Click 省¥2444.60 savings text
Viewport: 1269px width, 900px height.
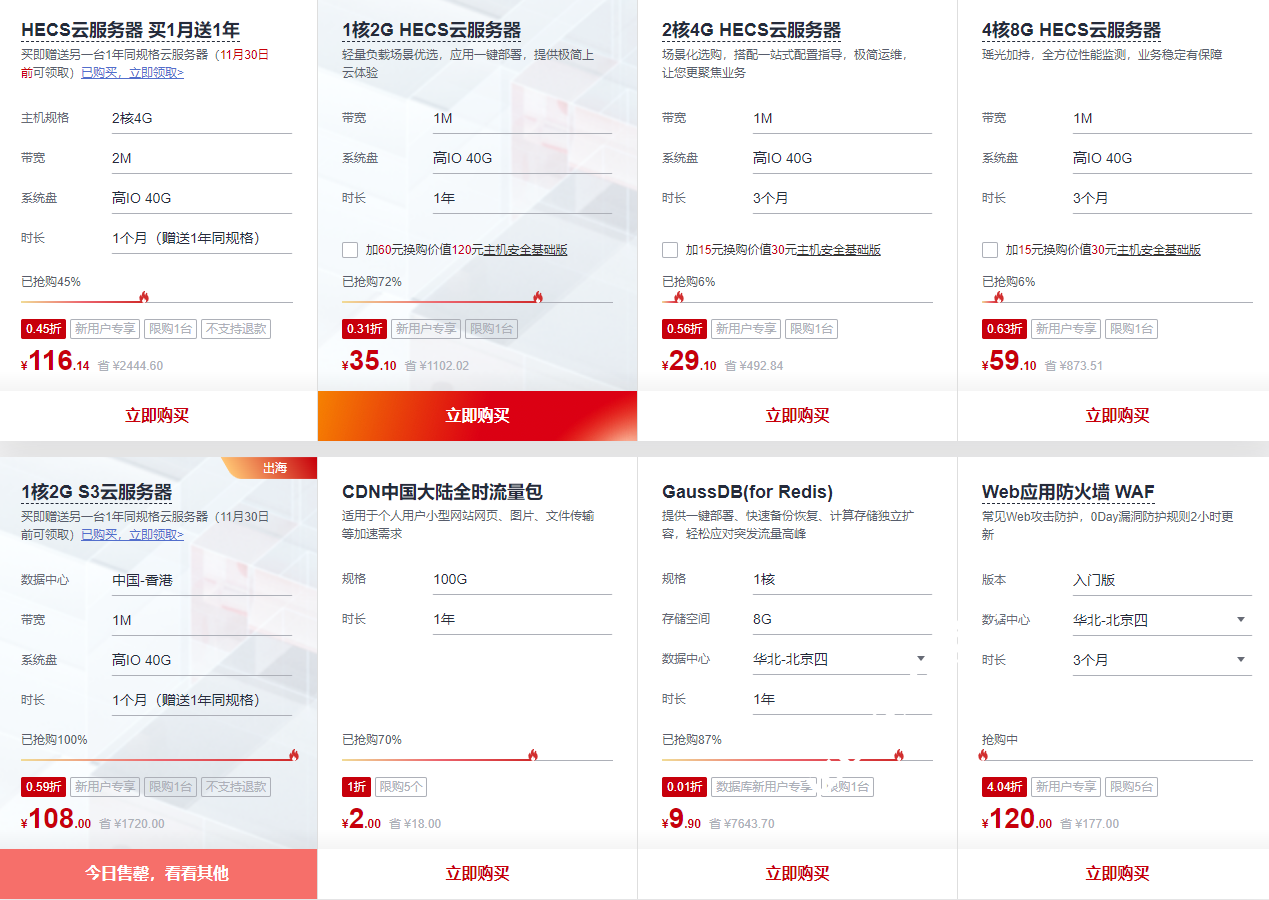[x=130, y=366]
